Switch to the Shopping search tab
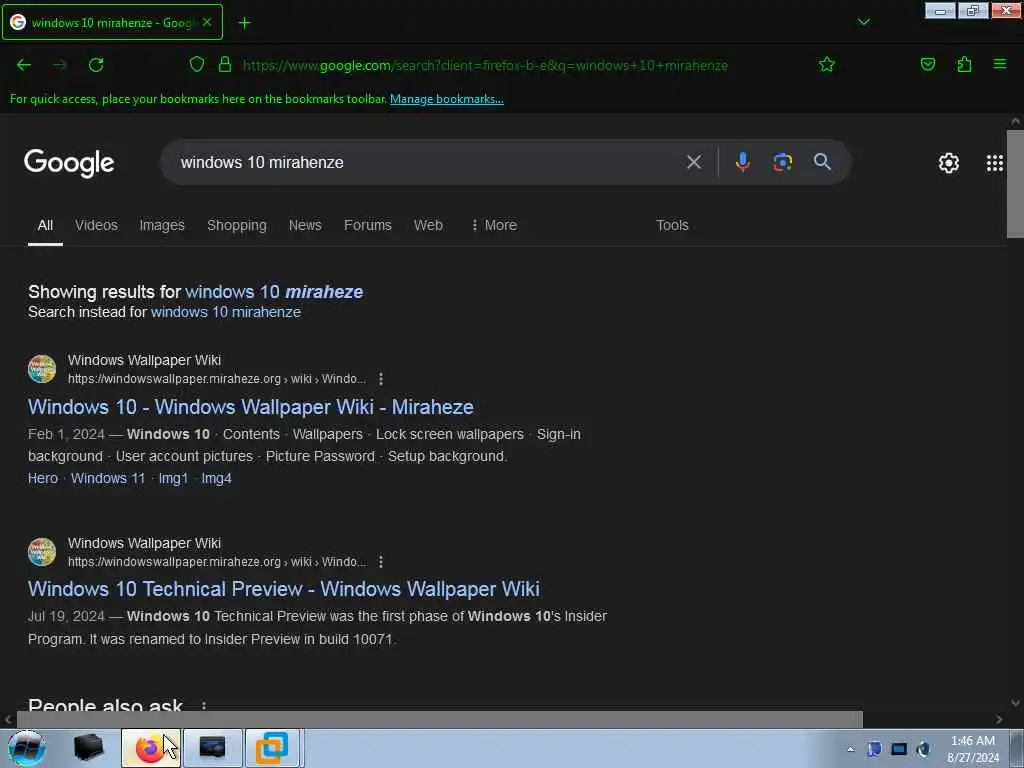Viewport: 1024px width, 768px height. pos(236,225)
